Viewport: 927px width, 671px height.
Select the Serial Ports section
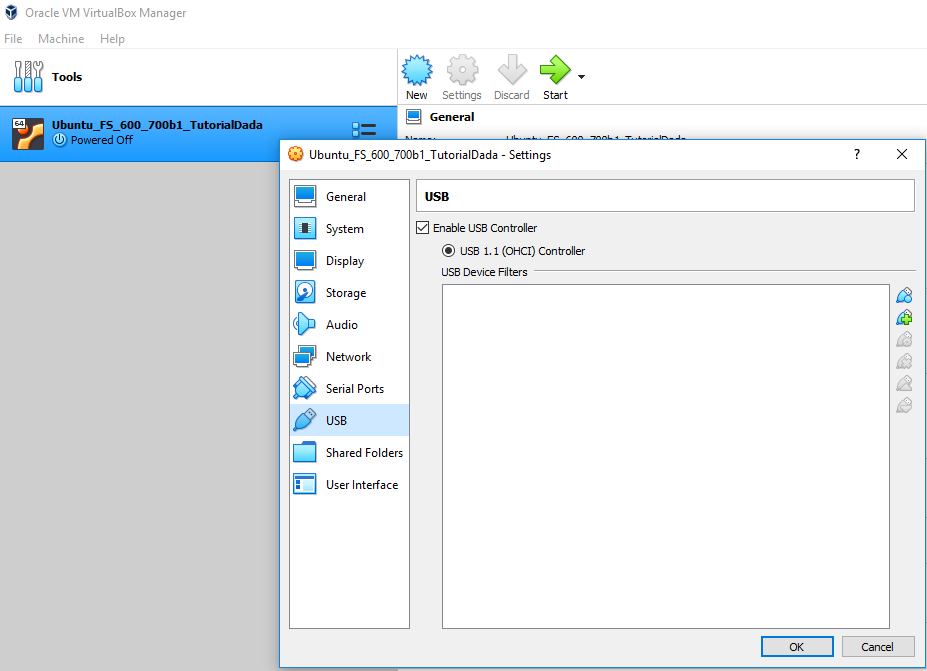coord(354,389)
